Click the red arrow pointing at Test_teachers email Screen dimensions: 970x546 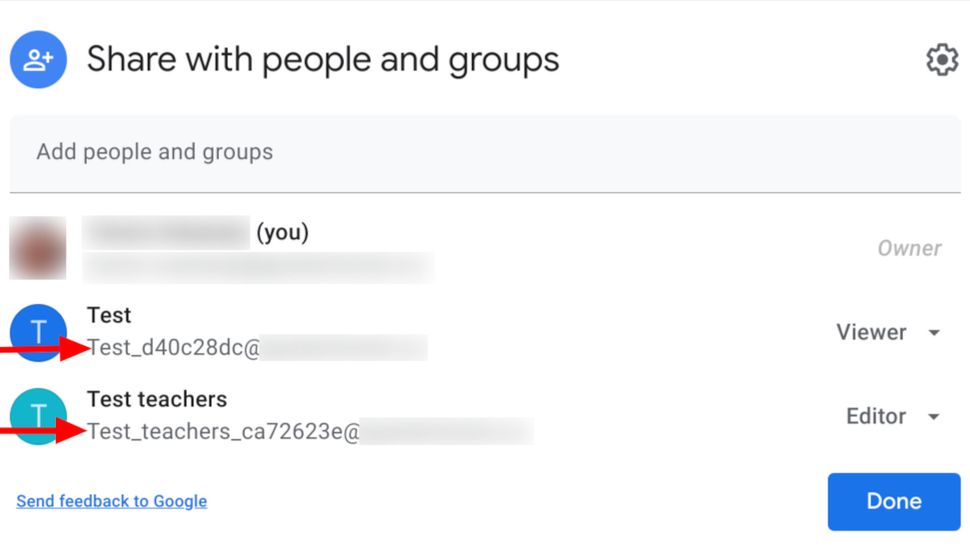point(45,431)
